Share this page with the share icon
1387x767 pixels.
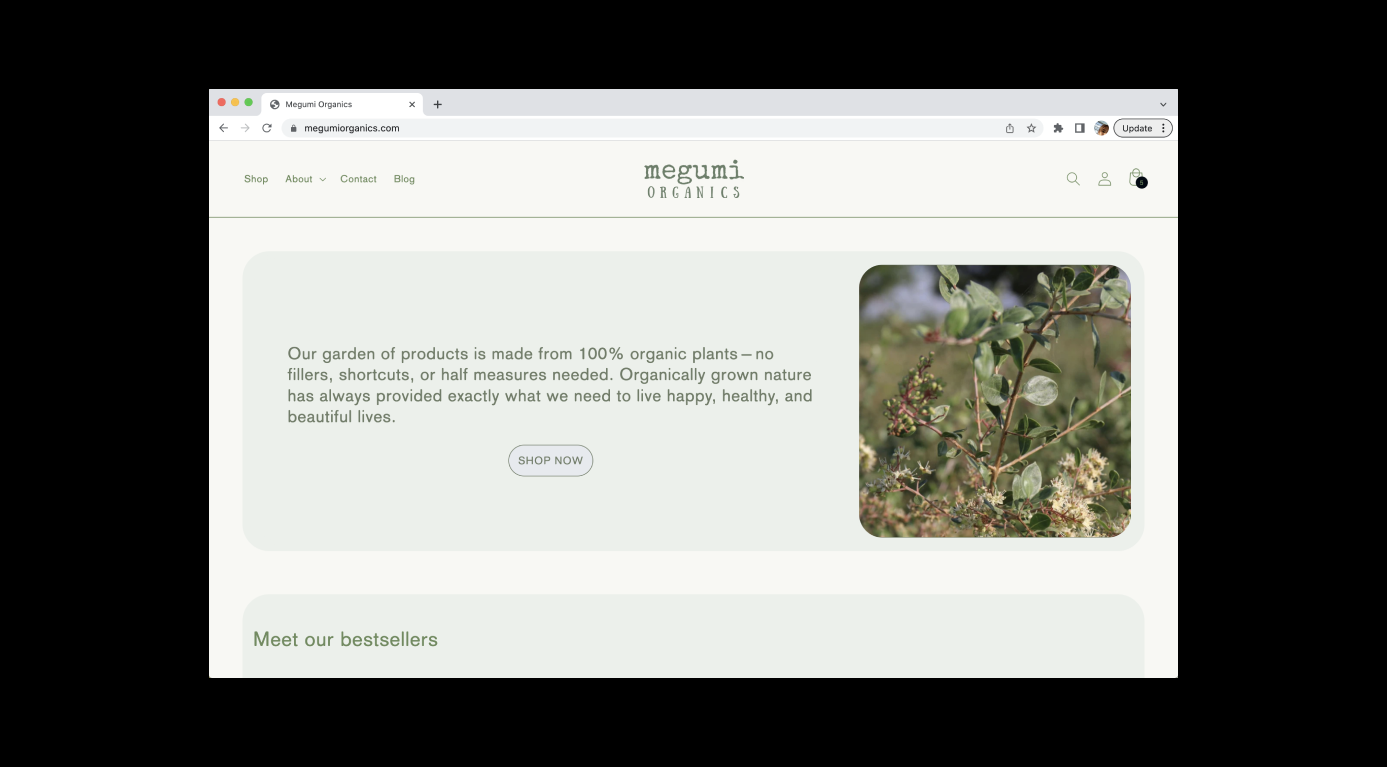(x=1010, y=128)
